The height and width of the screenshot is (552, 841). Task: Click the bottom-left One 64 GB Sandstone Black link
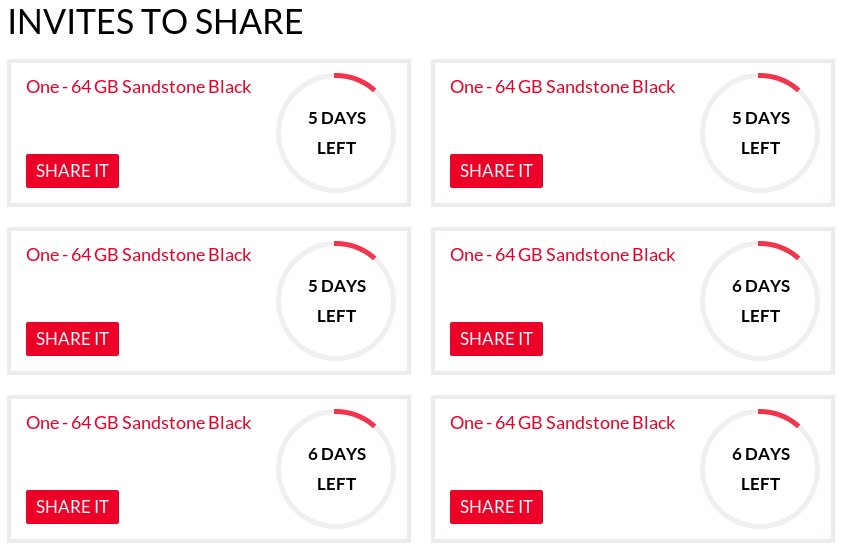pos(138,423)
